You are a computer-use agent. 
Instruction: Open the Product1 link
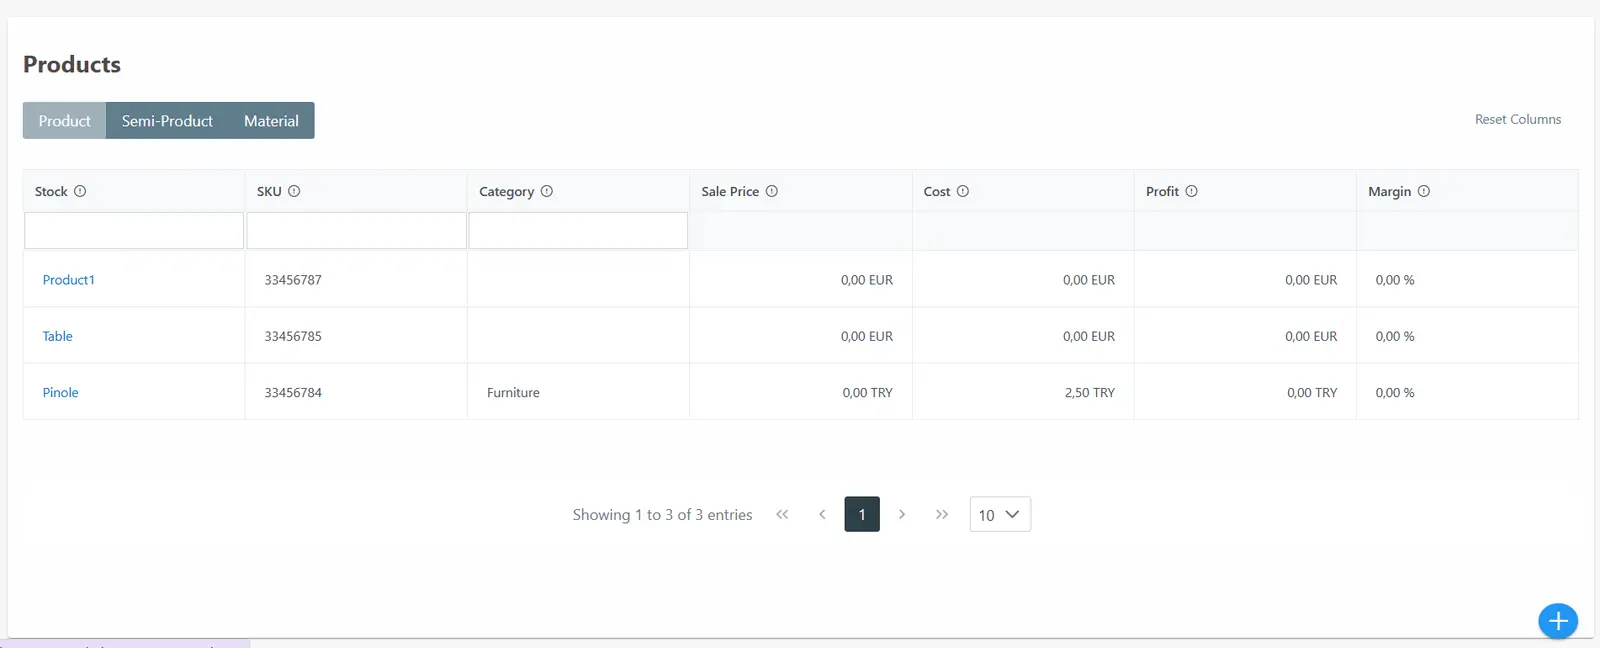pyautogui.click(x=69, y=280)
